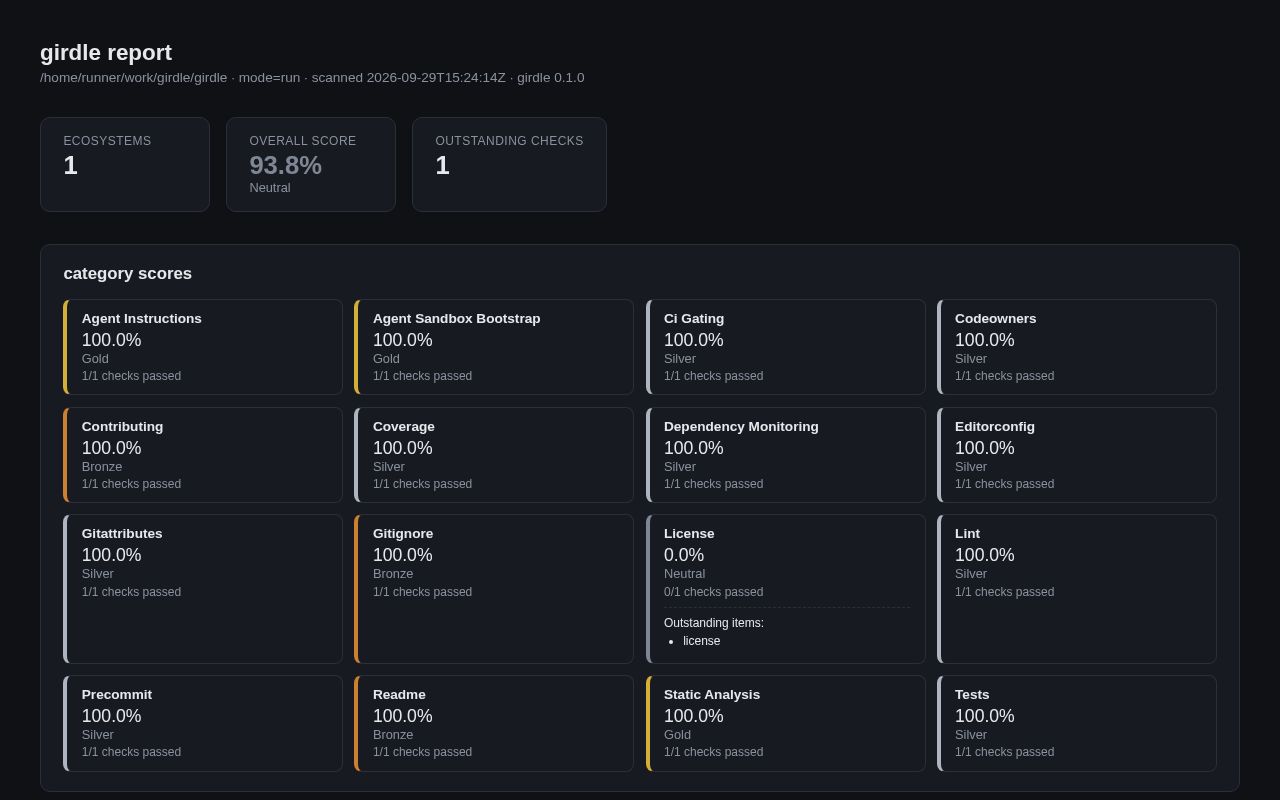Click the Overall Score 93.8% card
Viewport: 1280px width, 800px height.
point(311,165)
